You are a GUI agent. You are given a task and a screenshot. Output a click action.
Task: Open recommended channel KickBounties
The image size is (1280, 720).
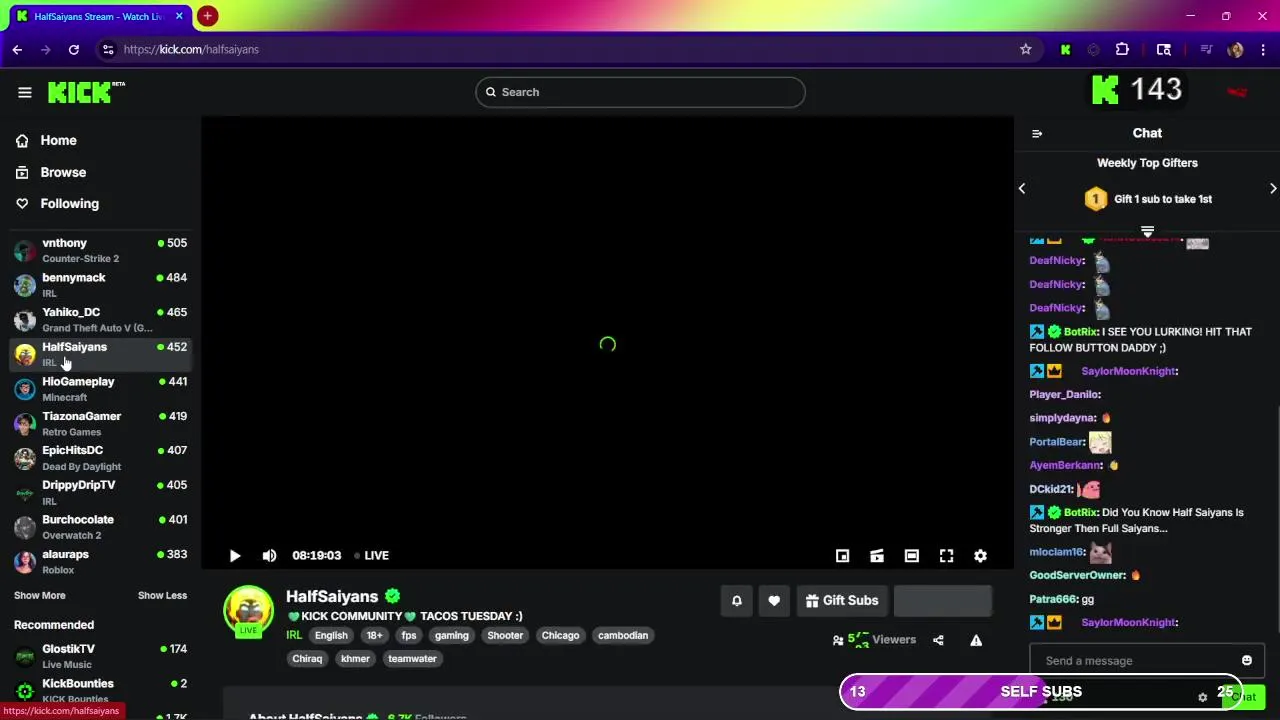[x=100, y=691]
